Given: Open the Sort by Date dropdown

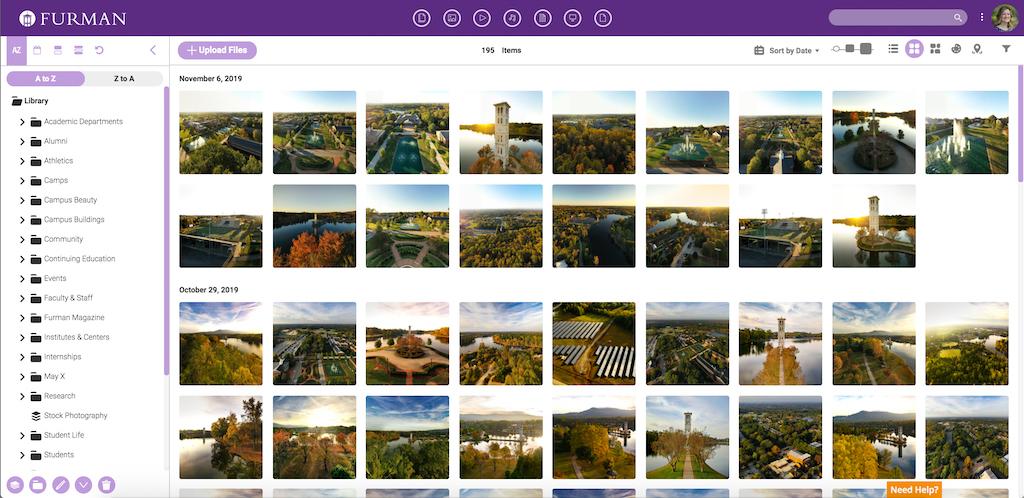Looking at the screenshot, I should [x=788, y=50].
